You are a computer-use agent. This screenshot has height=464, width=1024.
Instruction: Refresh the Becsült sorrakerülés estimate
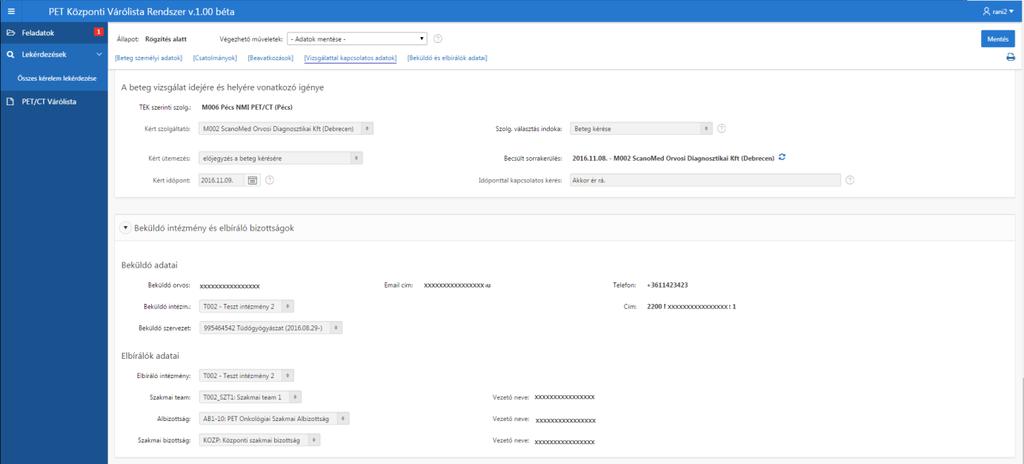coord(782,157)
